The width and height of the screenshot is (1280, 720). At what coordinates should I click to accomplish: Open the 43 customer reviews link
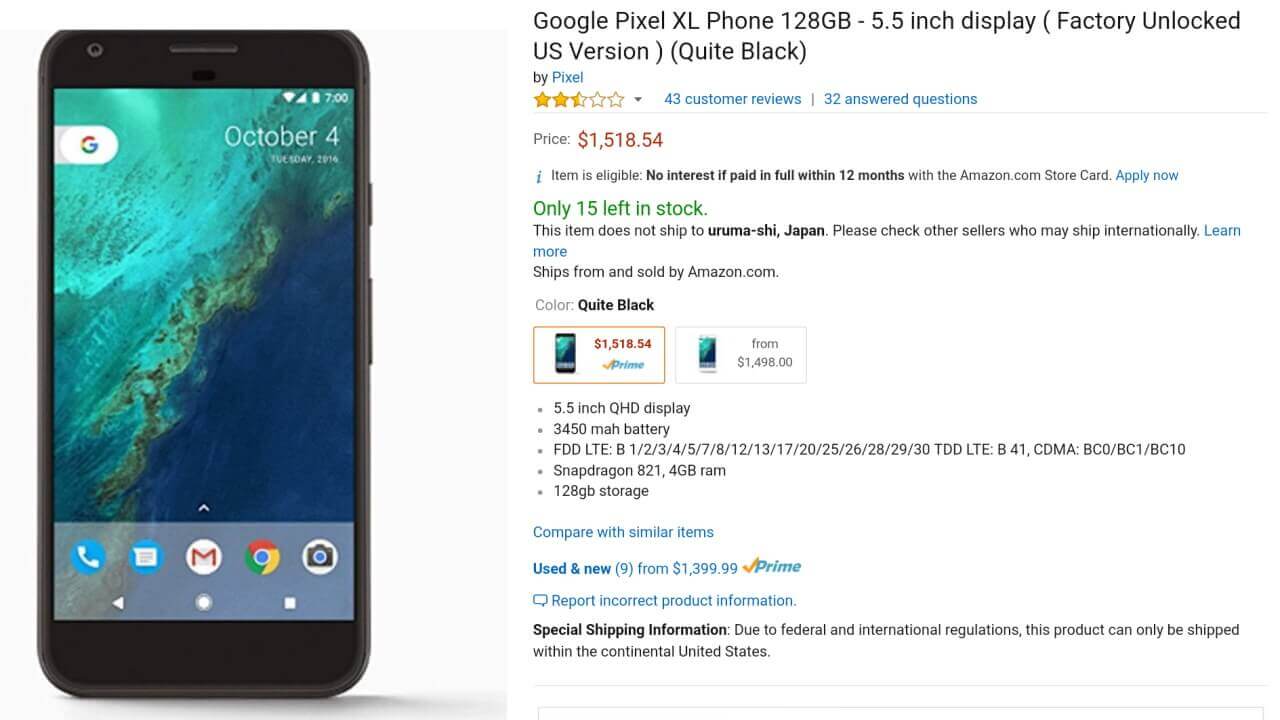pos(731,99)
